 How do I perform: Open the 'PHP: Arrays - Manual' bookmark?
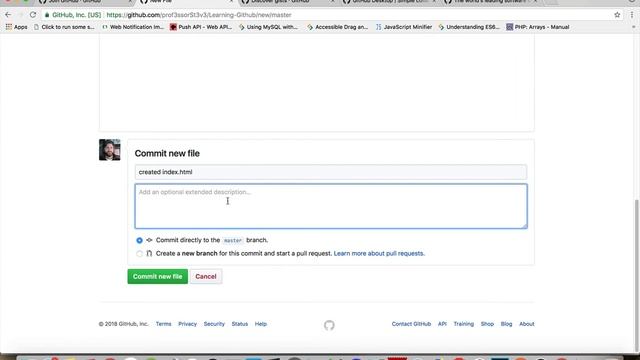[x=538, y=27]
